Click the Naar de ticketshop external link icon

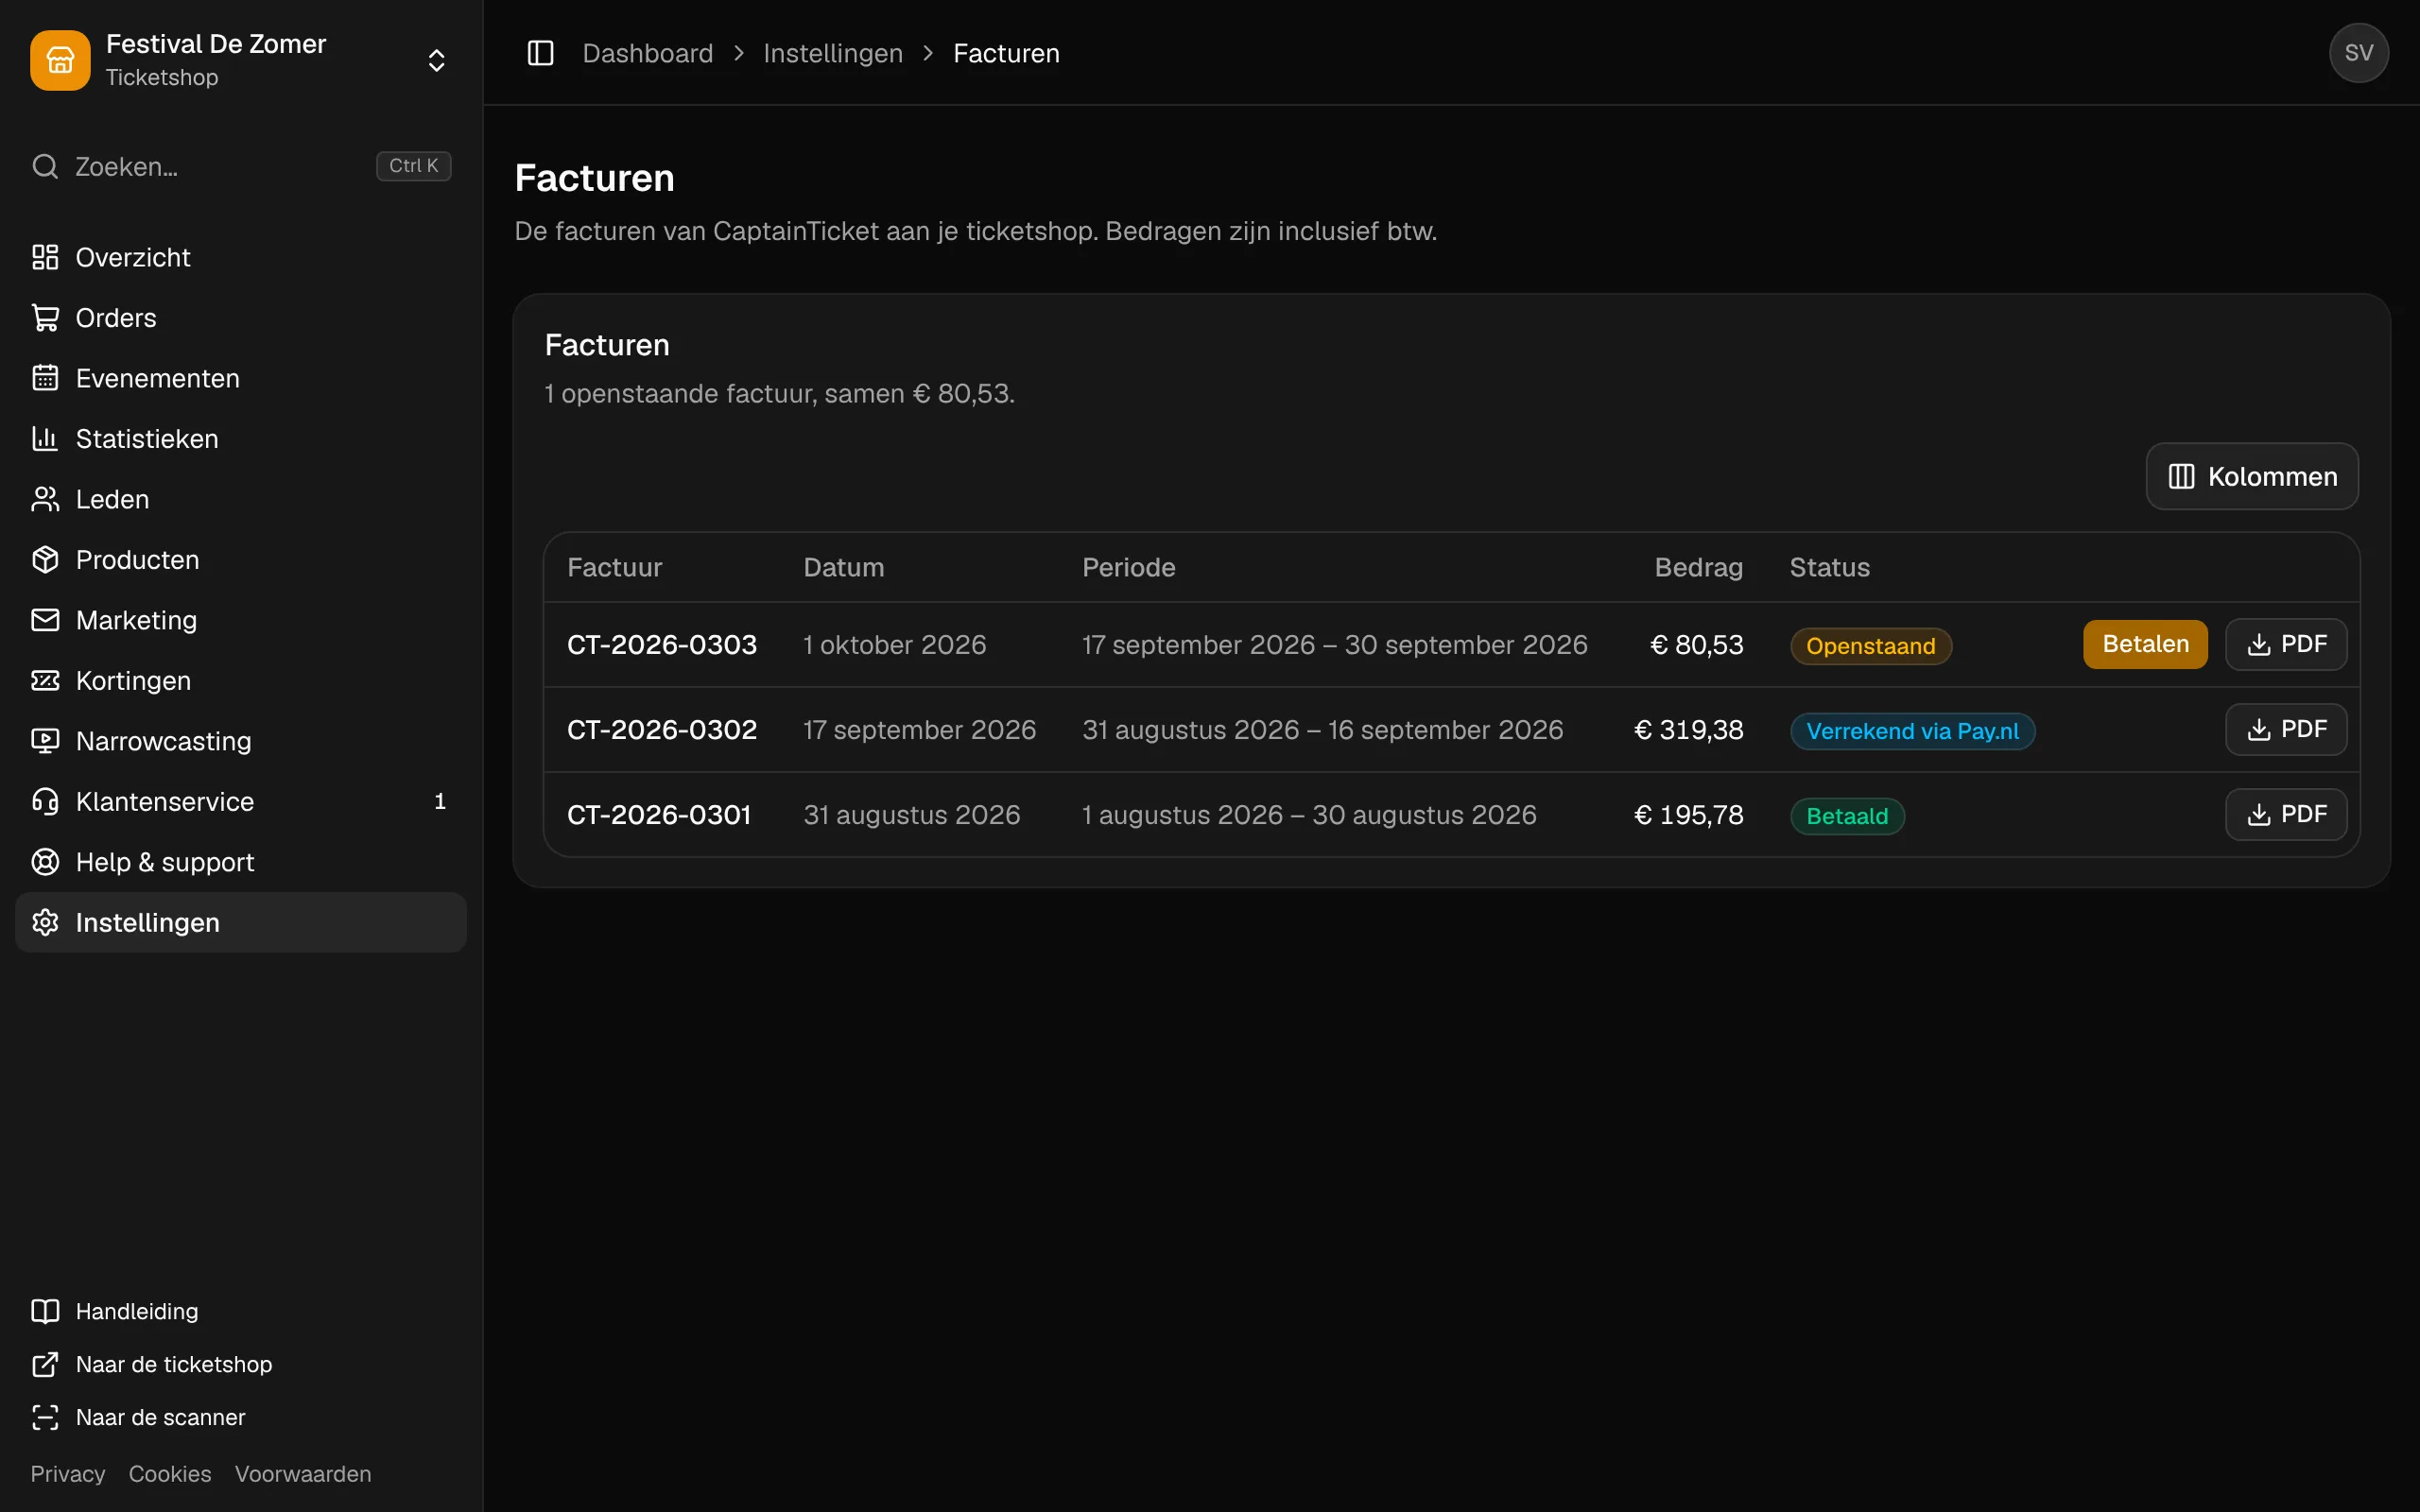point(45,1364)
